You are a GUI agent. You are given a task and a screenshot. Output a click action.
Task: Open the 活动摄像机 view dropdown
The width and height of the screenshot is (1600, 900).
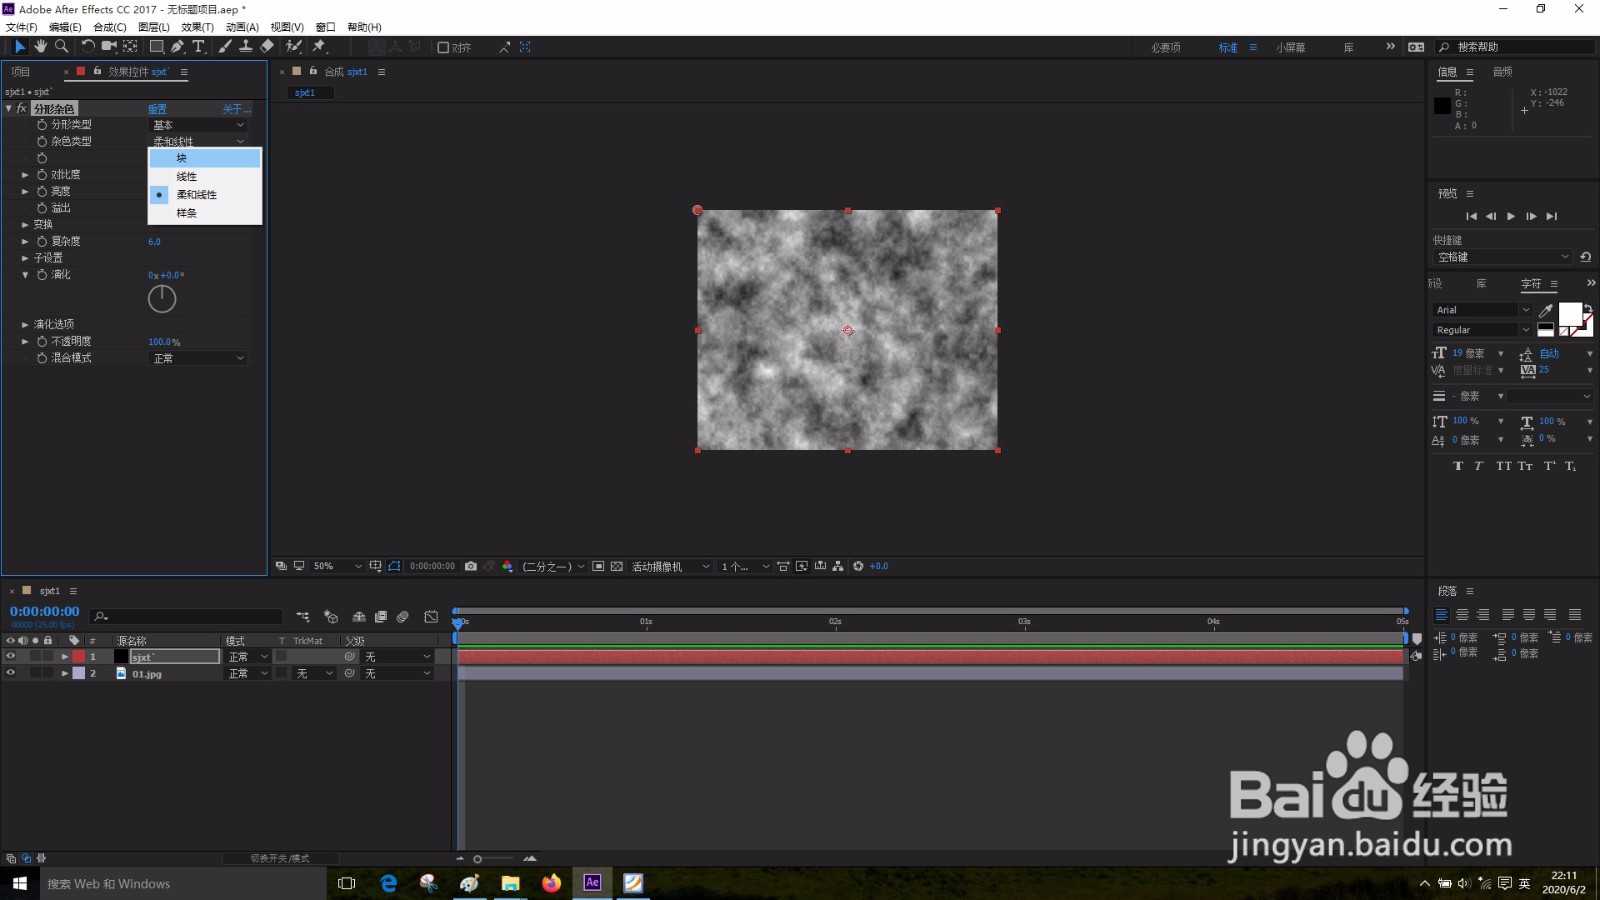coord(670,566)
